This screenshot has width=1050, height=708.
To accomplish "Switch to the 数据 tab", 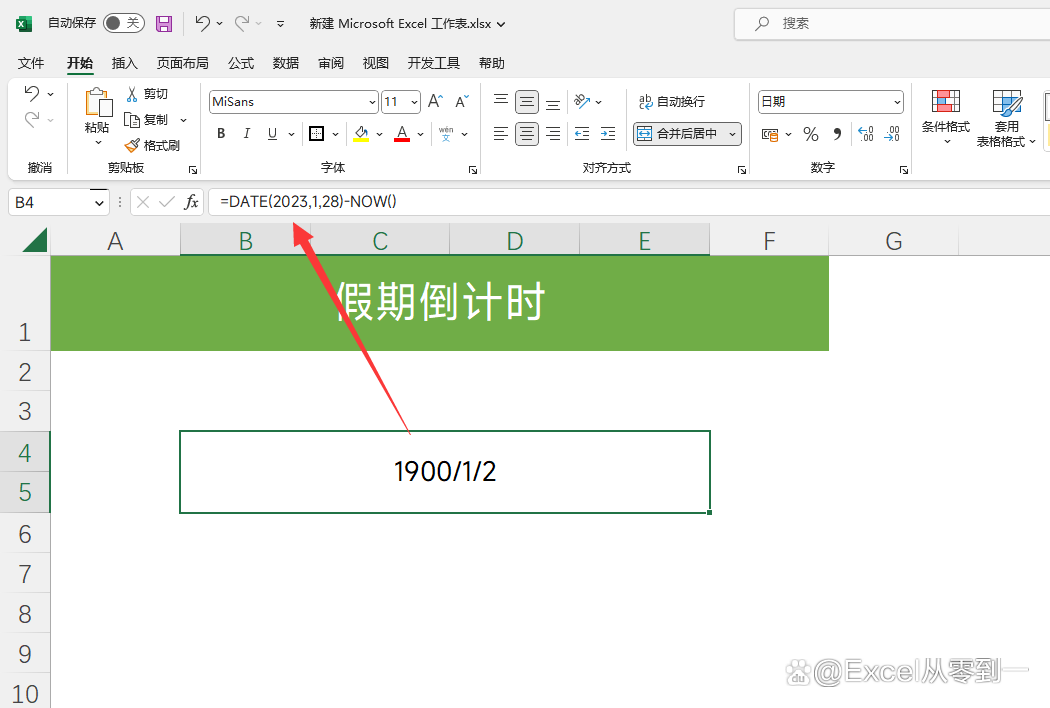I will 286,63.
